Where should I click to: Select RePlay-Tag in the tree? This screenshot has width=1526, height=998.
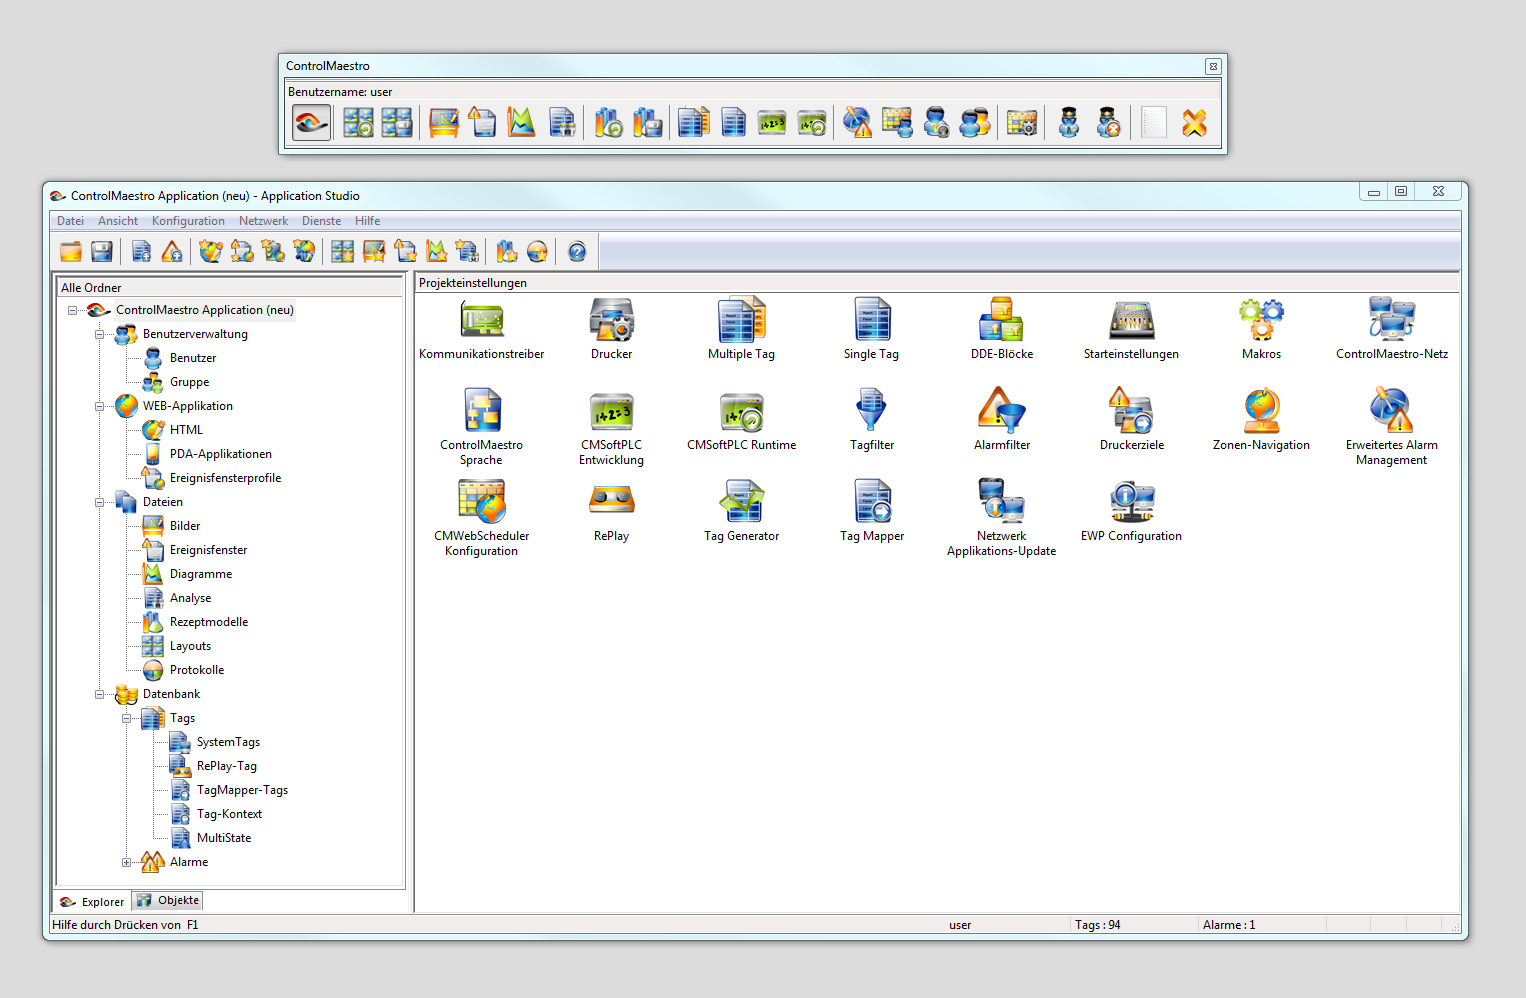point(227,766)
